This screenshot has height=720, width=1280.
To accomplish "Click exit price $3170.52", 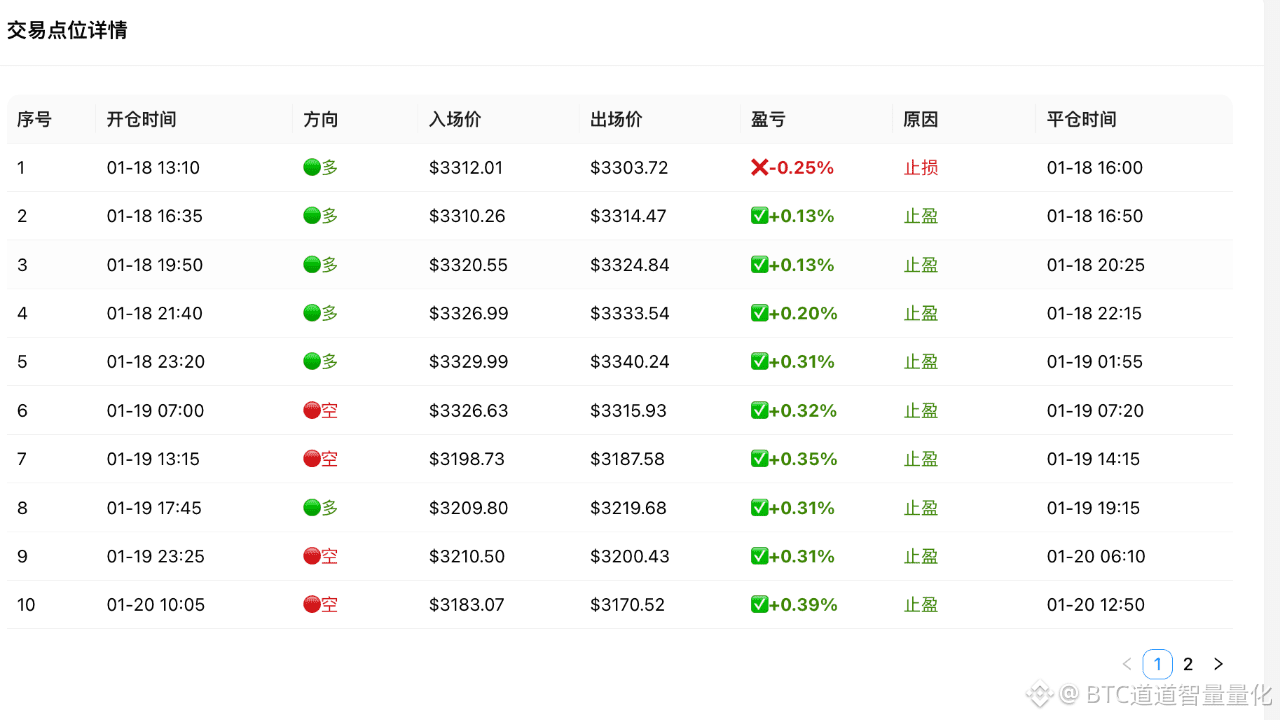I will tap(629, 605).
